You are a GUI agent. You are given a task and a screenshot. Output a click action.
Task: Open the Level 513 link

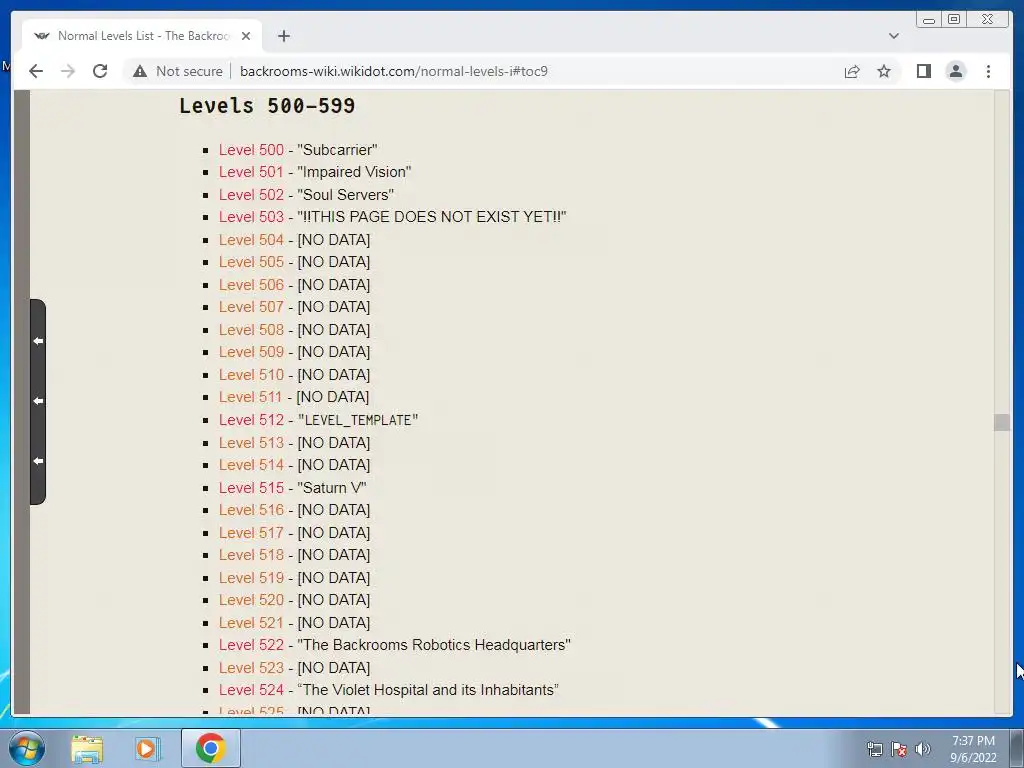(251, 443)
